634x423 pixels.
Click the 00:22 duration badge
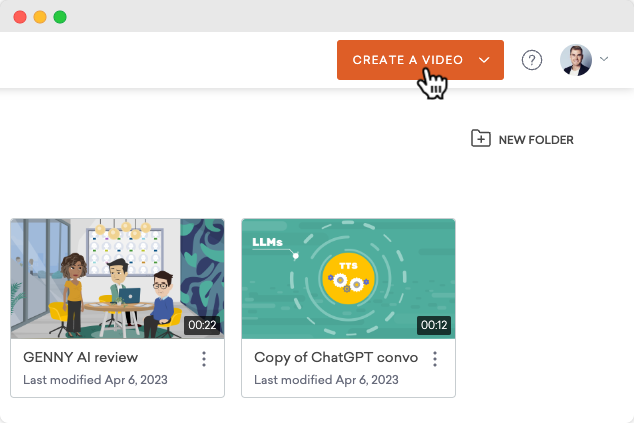(x=202, y=325)
